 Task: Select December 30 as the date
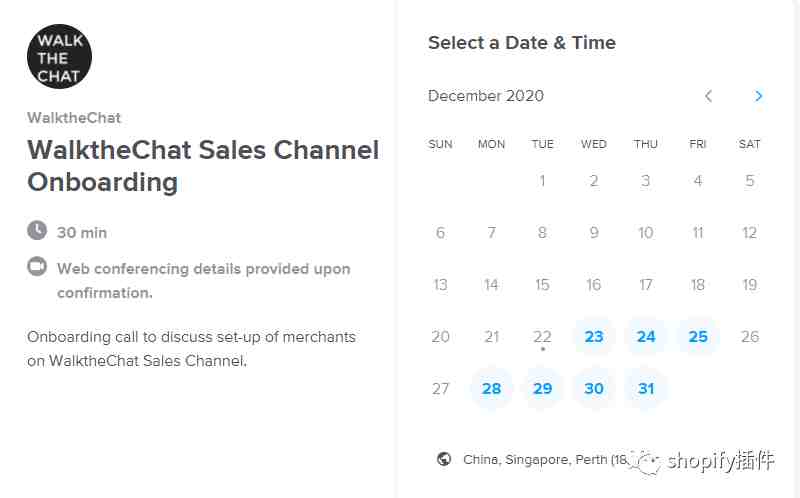[594, 389]
